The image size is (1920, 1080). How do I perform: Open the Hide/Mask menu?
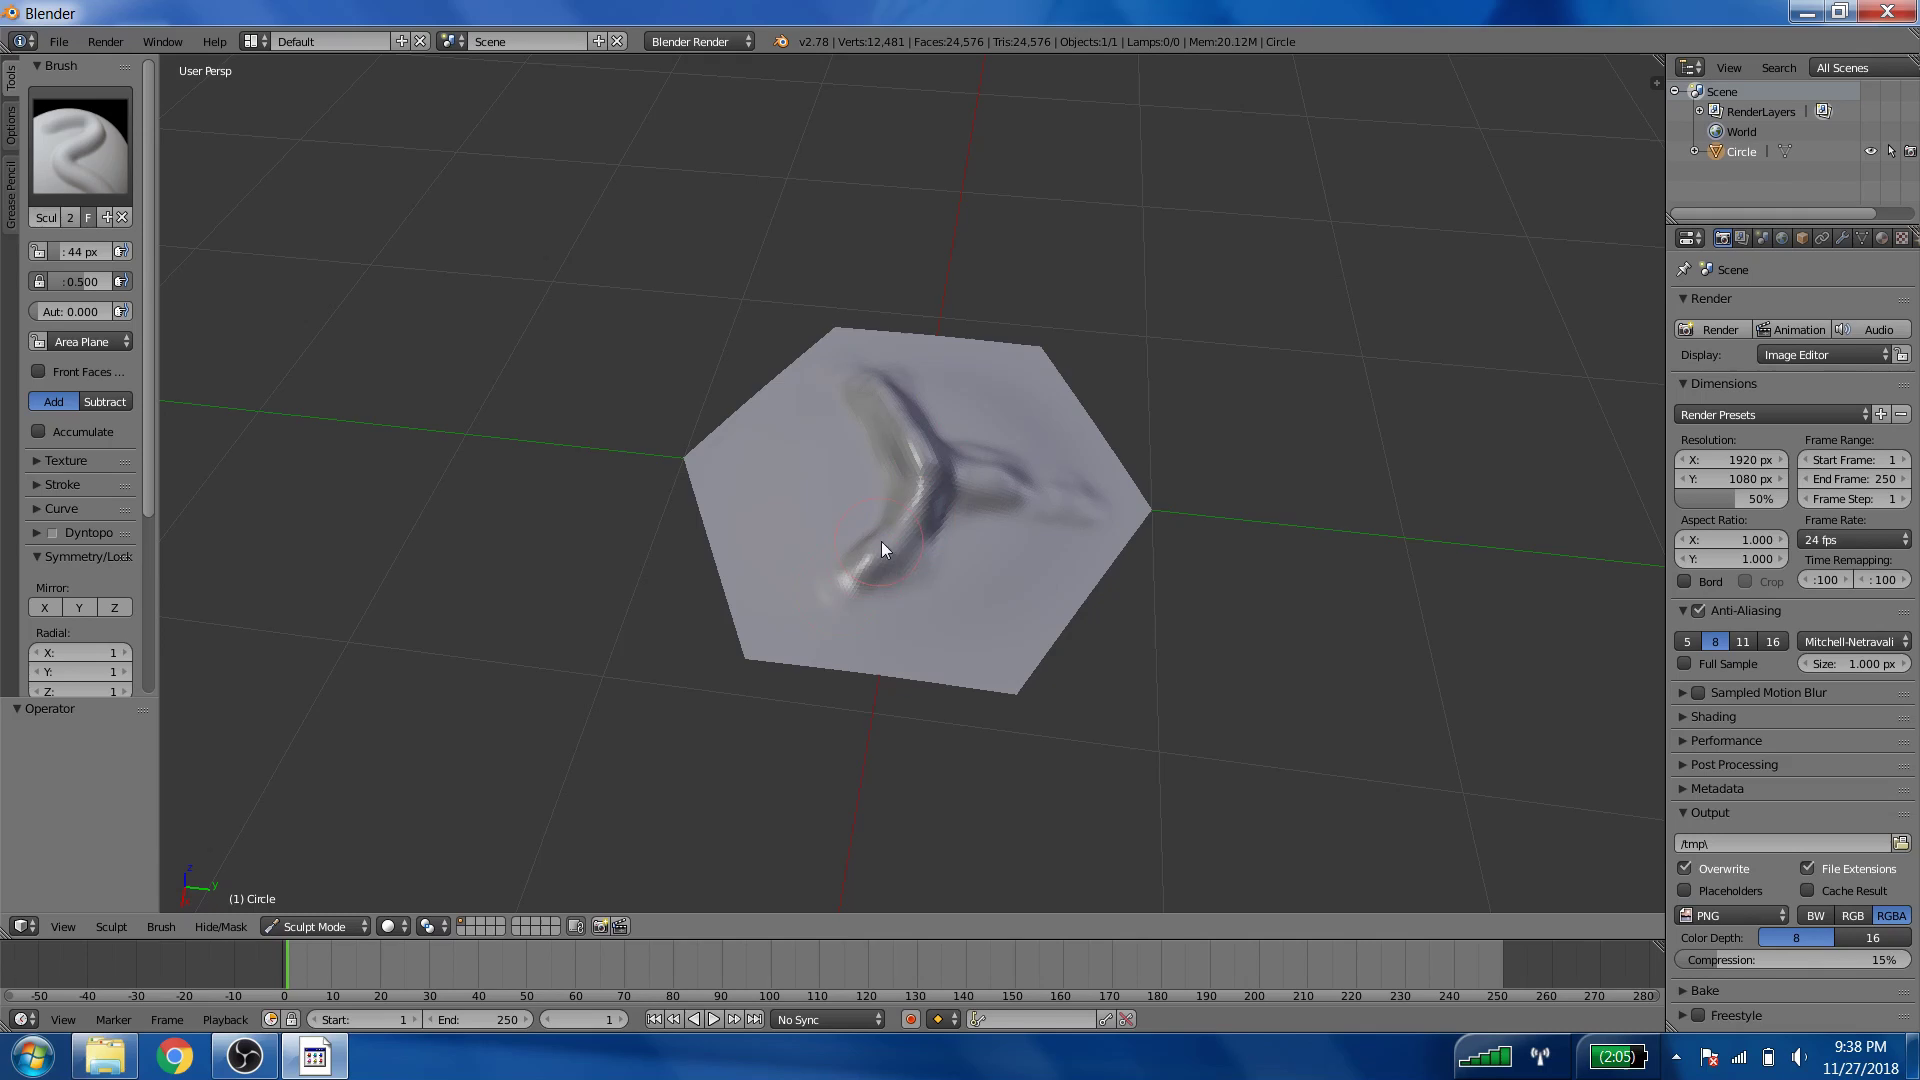[x=220, y=927]
